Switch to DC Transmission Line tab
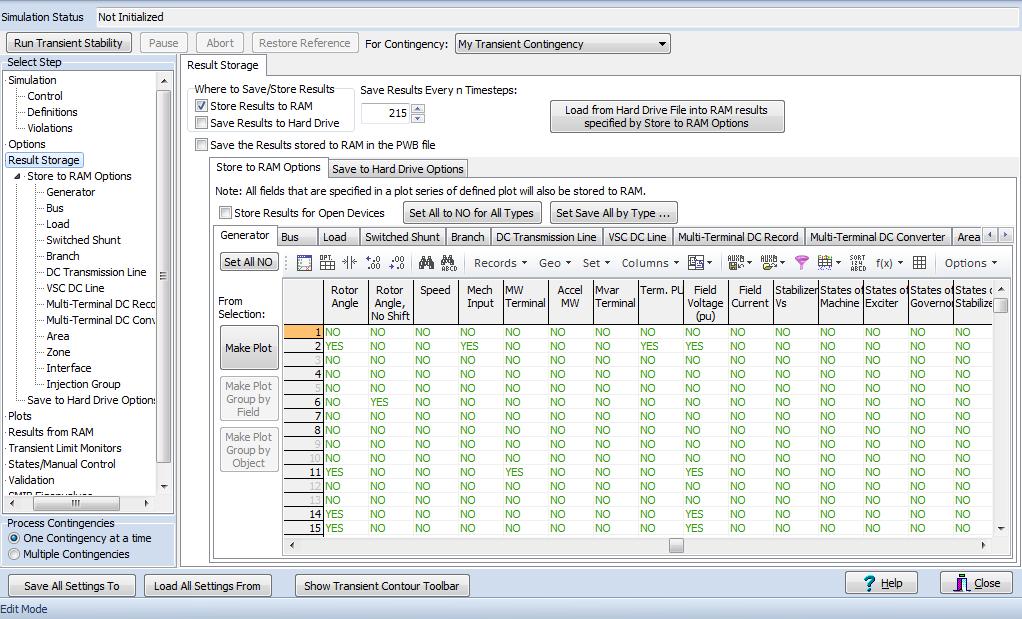 [546, 237]
